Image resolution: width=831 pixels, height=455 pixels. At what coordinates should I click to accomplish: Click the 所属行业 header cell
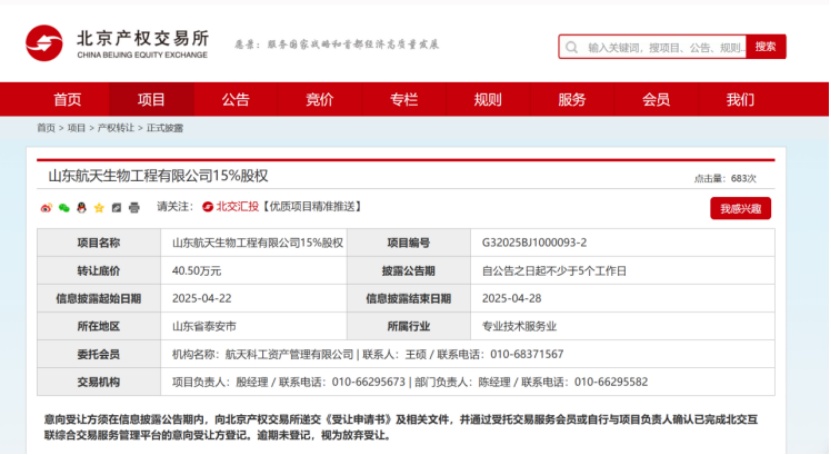[409, 326]
